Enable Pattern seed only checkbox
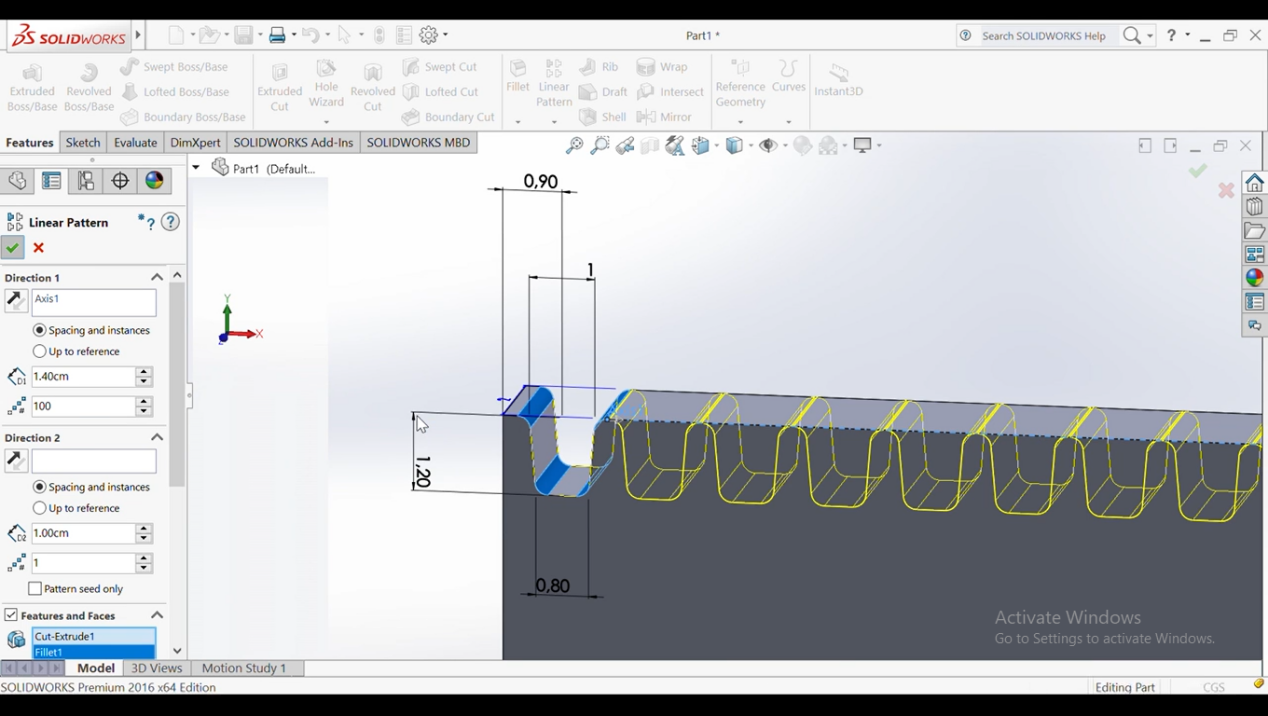Image resolution: width=1268 pixels, height=716 pixels. click(35, 589)
